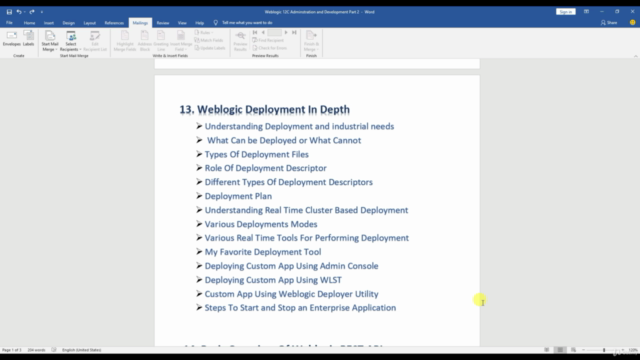The height and width of the screenshot is (360, 640).
Task: Switch to Print Layout view
Action: point(560,350)
